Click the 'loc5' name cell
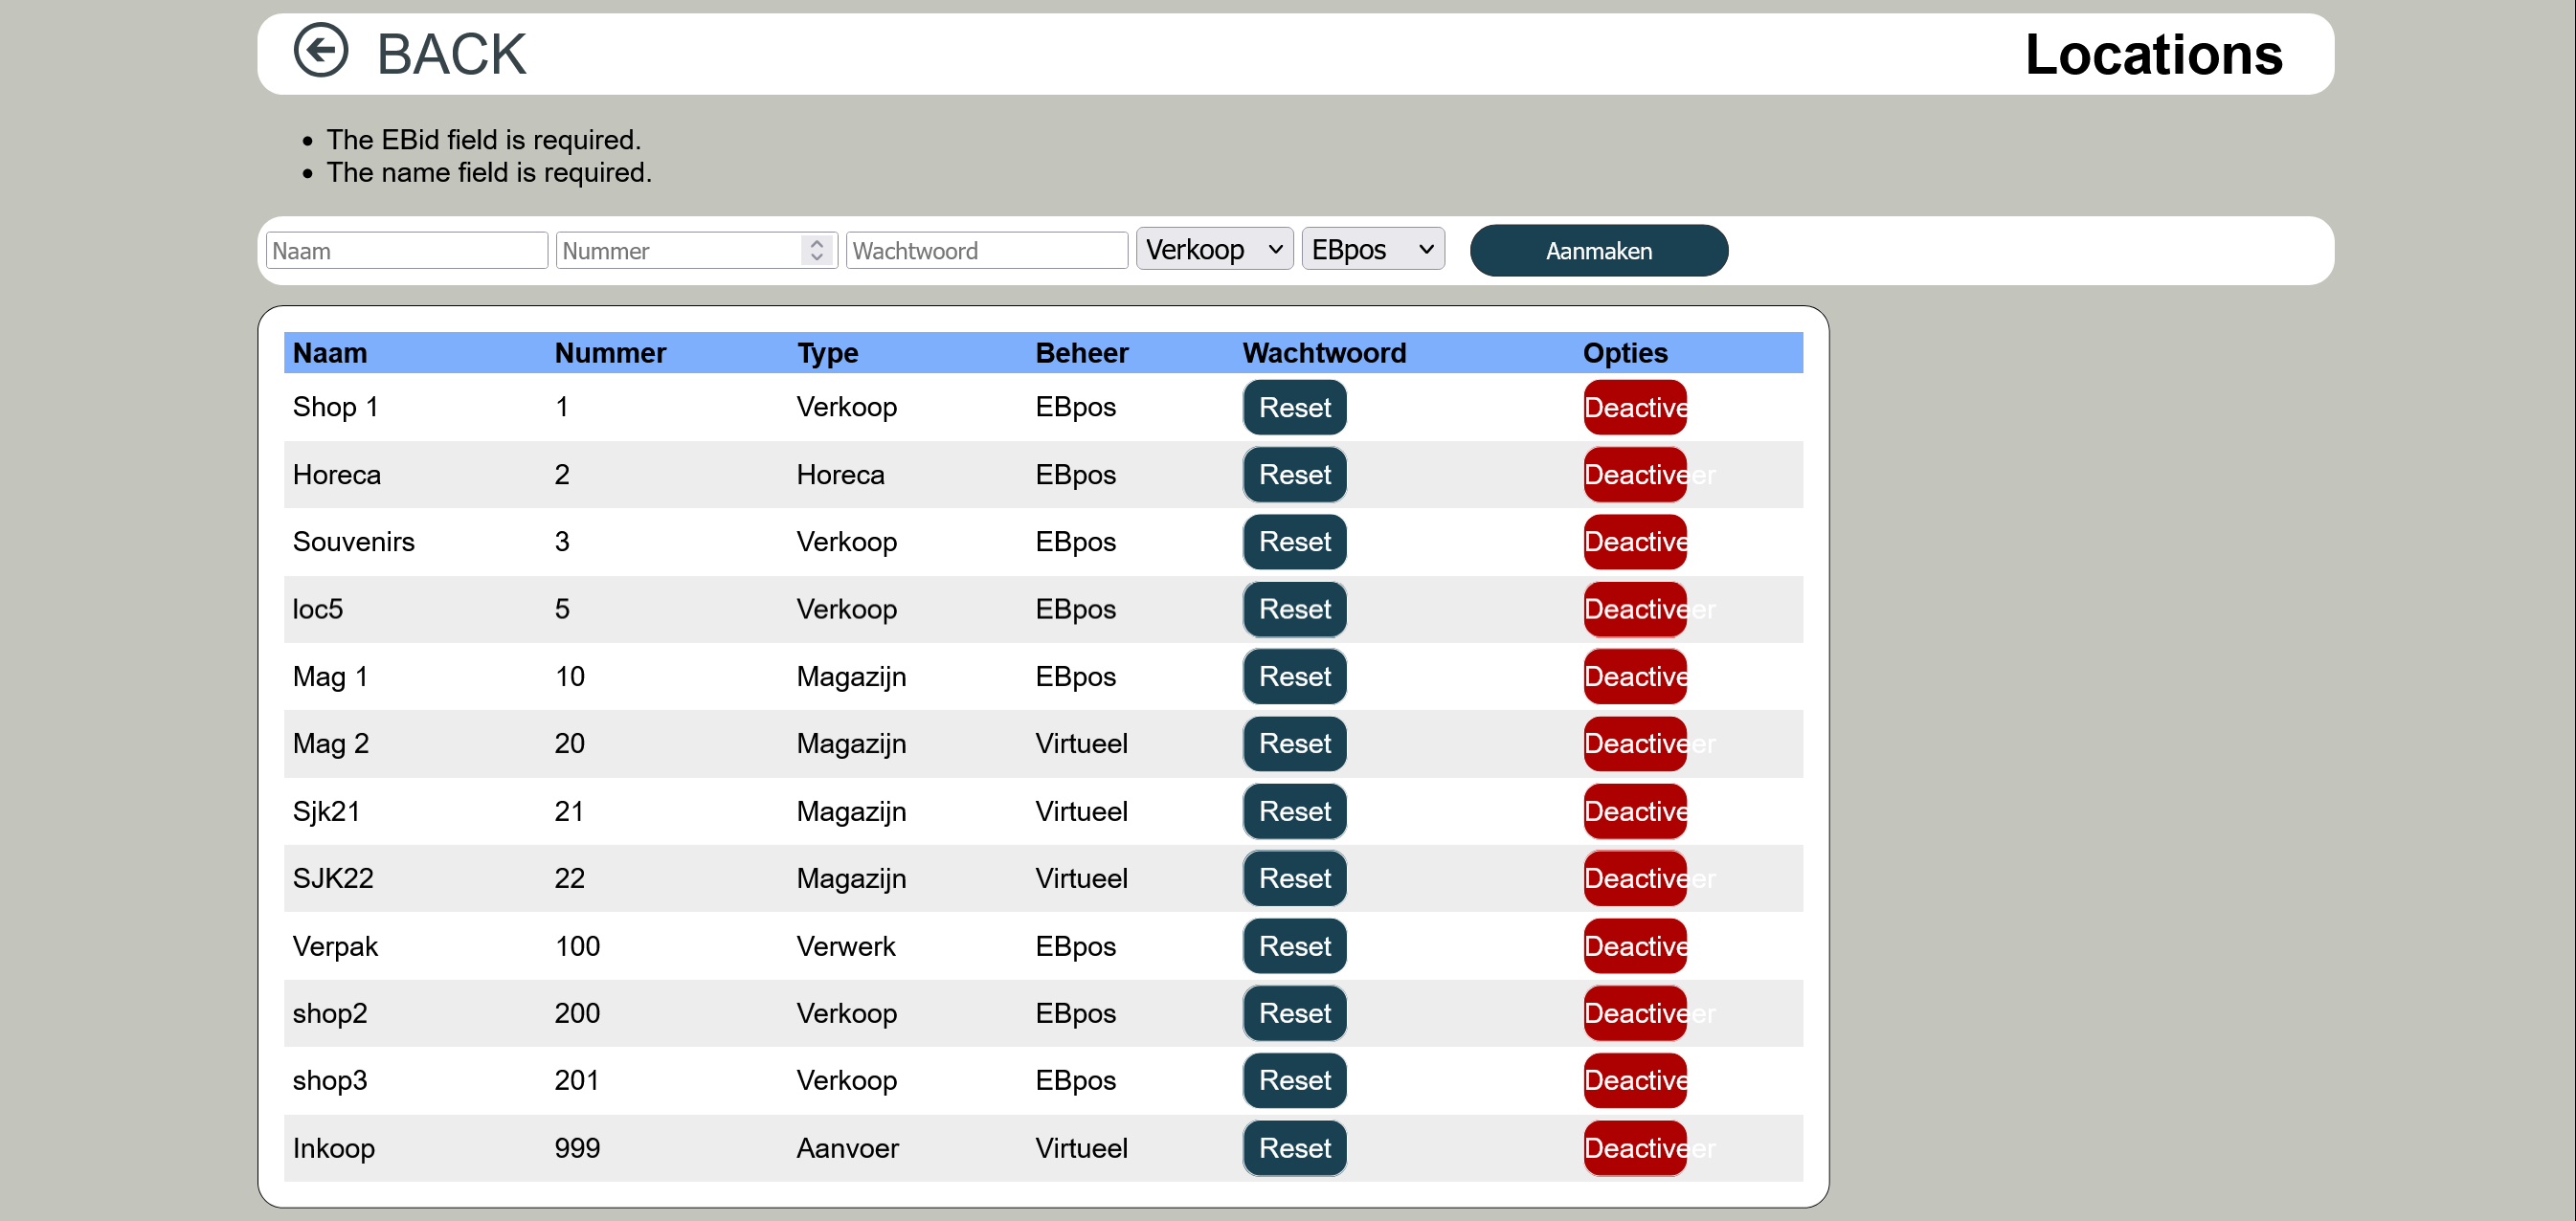The height and width of the screenshot is (1221, 2576). click(317, 610)
